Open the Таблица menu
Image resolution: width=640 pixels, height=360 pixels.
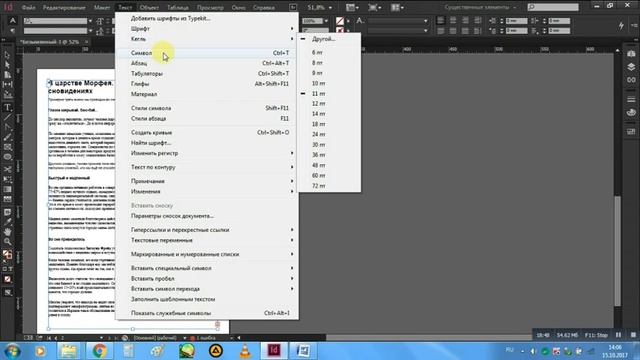pos(178,7)
